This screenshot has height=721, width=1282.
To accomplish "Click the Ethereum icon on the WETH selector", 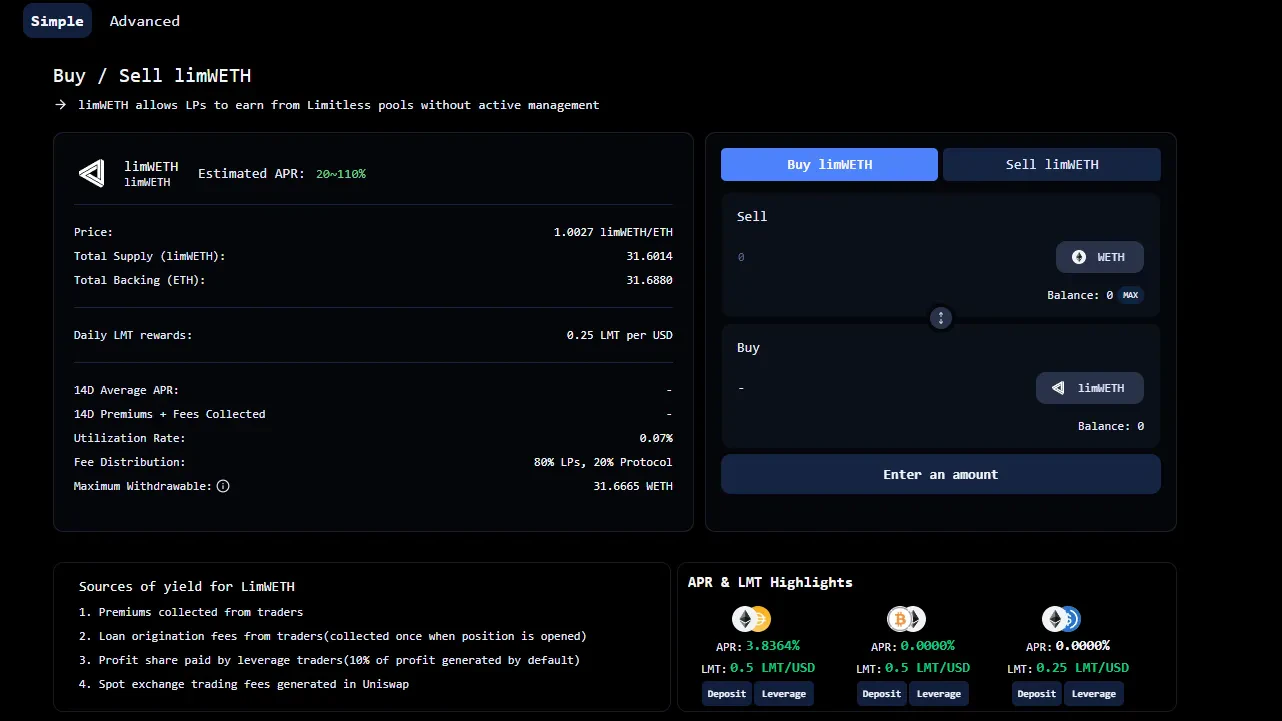I will (1079, 257).
